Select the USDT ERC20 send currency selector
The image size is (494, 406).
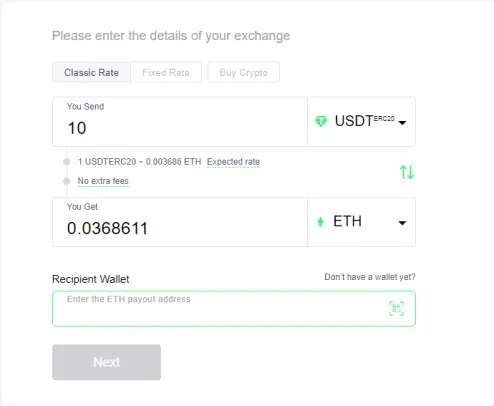(x=361, y=122)
